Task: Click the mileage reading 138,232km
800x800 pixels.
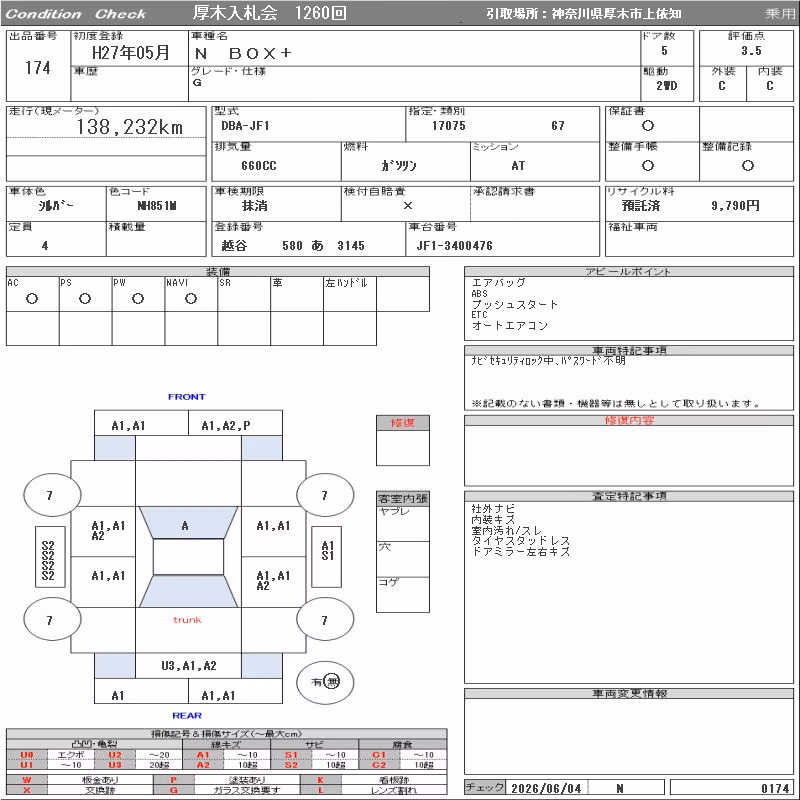Action: tap(130, 127)
